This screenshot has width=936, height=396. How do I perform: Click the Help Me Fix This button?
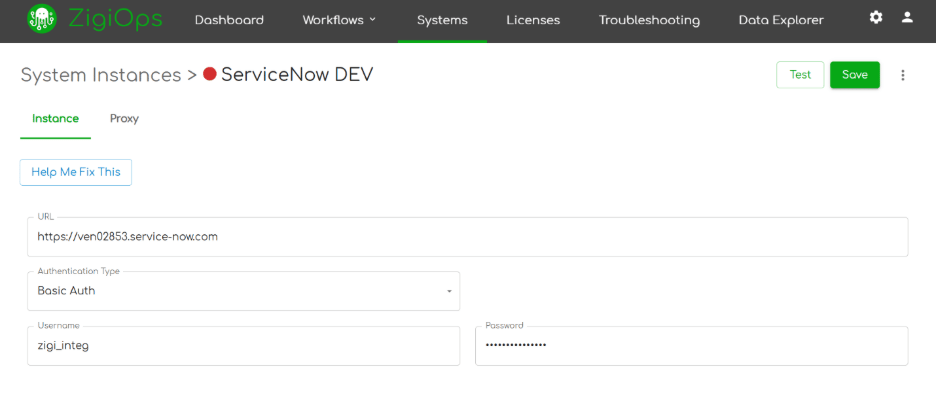click(76, 172)
